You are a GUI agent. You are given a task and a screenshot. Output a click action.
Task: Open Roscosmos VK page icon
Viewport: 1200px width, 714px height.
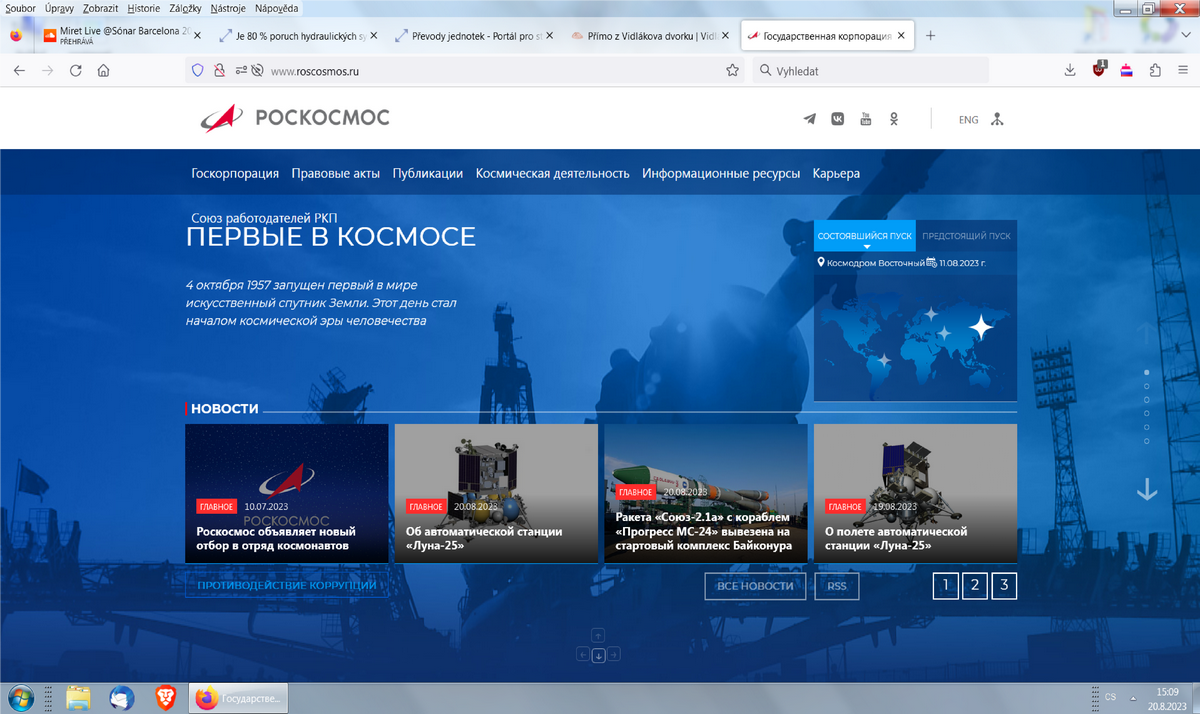pos(838,119)
